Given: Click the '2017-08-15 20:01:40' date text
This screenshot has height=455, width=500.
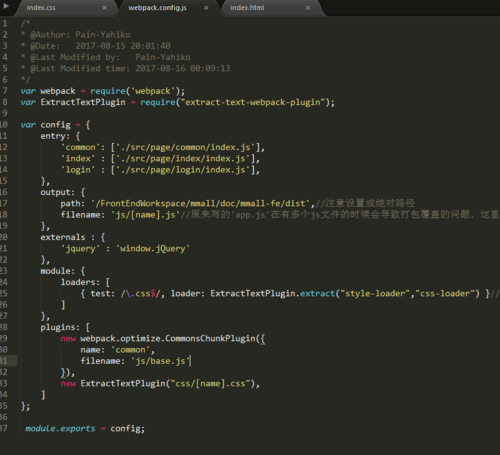Looking at the screenshot, I should [x=123, y=46].
